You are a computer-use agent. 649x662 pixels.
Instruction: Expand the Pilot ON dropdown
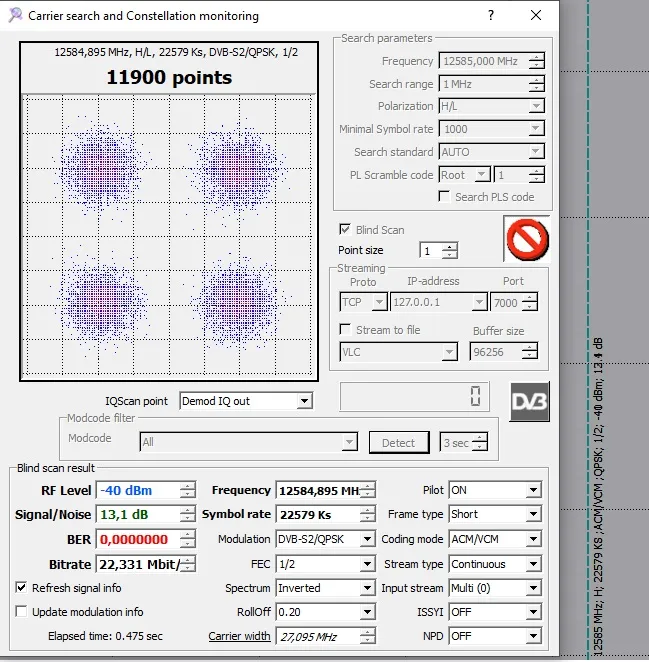(533, 490)
